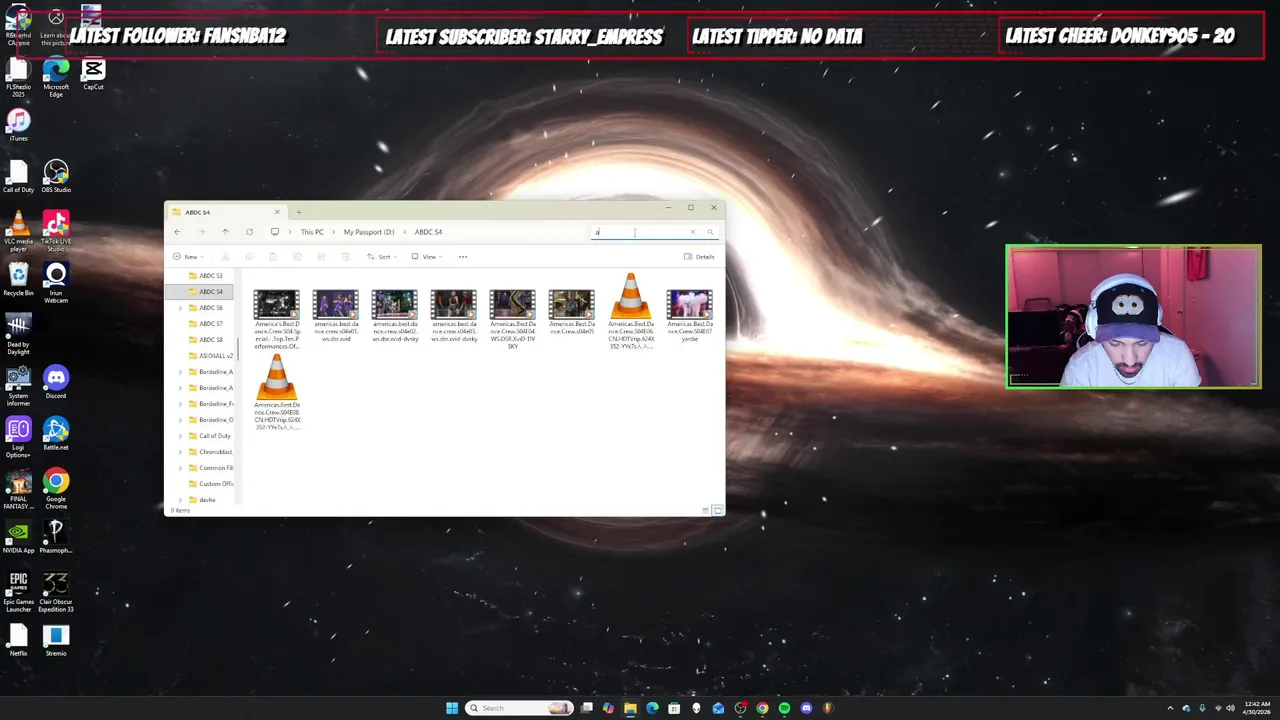Open the View dropdown menu
This screenshot has height=720, width=1280.
point(426,257)
